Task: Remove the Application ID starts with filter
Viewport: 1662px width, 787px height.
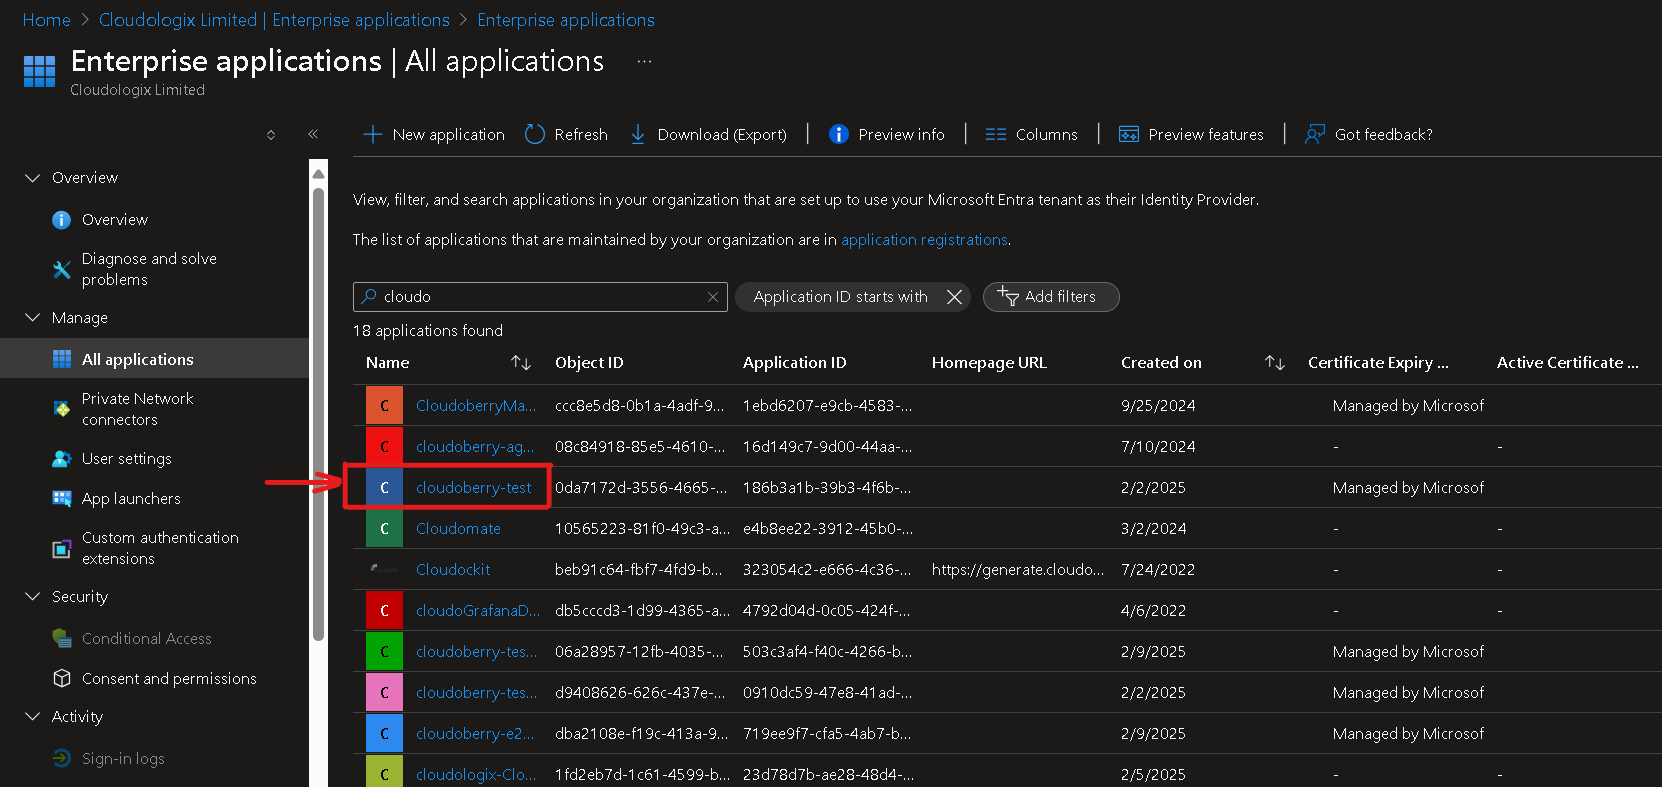Action: (x=954, y=297)
